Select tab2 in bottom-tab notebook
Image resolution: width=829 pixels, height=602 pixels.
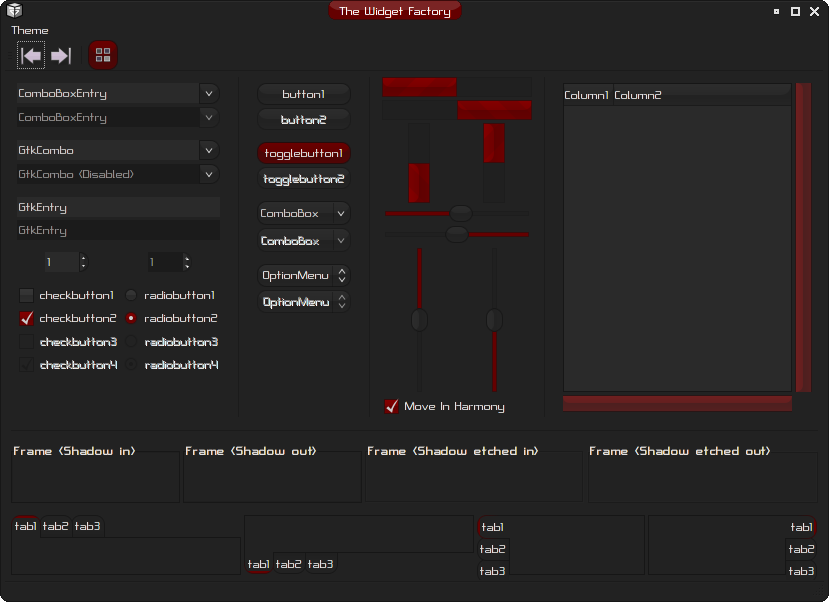coord(288,564)
